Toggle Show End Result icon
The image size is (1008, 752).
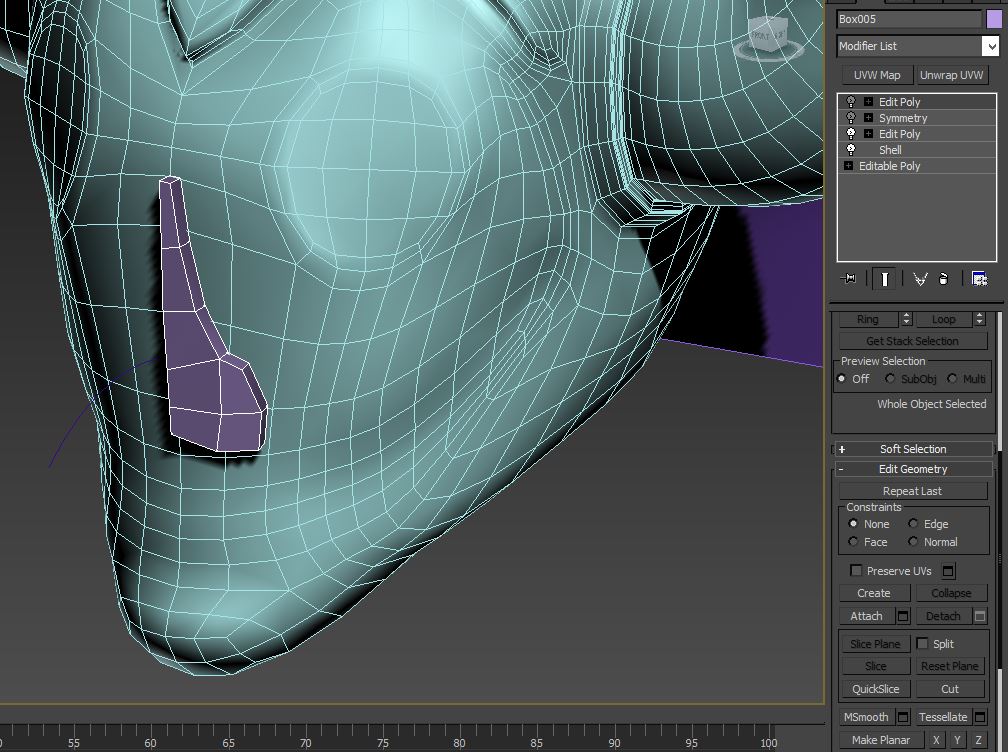pyautogui.click(x=884, y=279)
